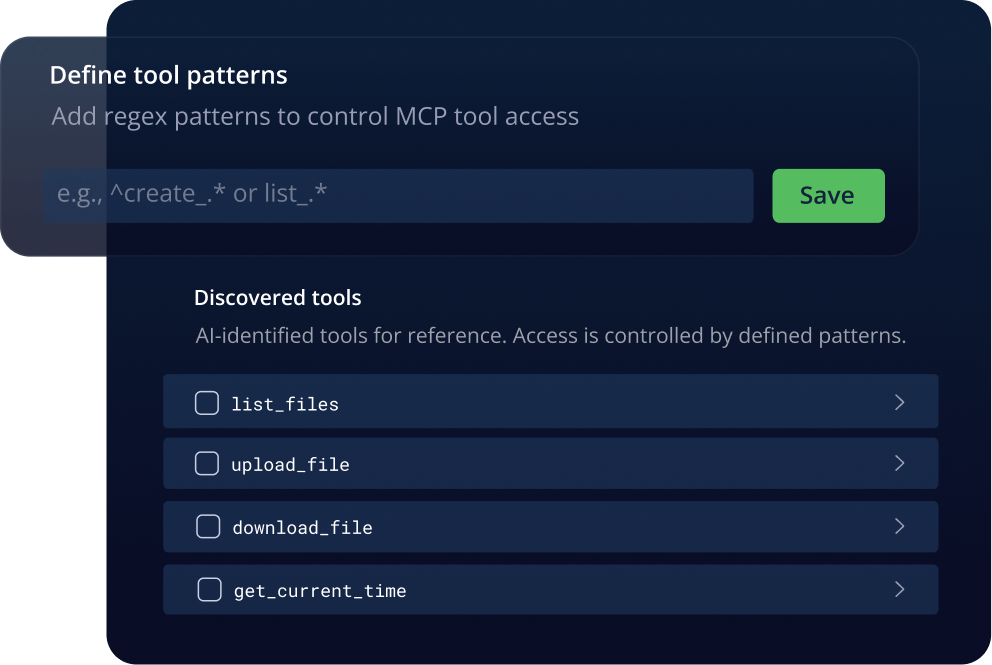992x665 pixels.
Task: Click the regex pattern input field
Action: [x=398, y=196]
